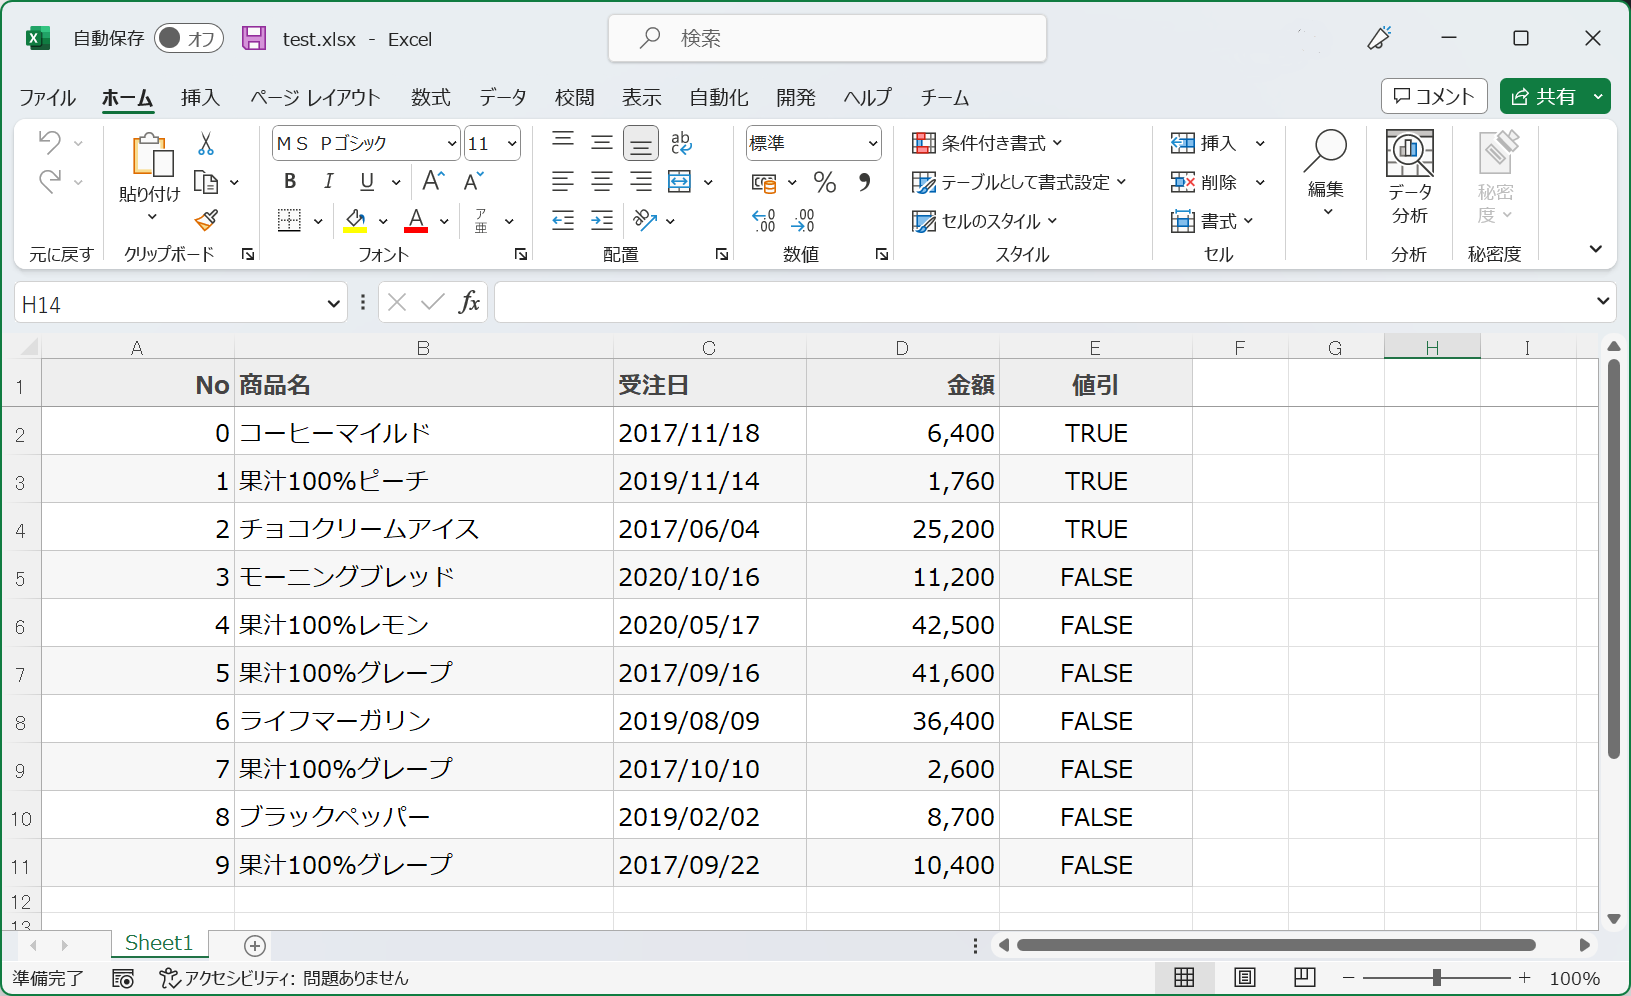Click Delete cells (削除) button
1631x996 pixels.
click(x=1205, y=182)
